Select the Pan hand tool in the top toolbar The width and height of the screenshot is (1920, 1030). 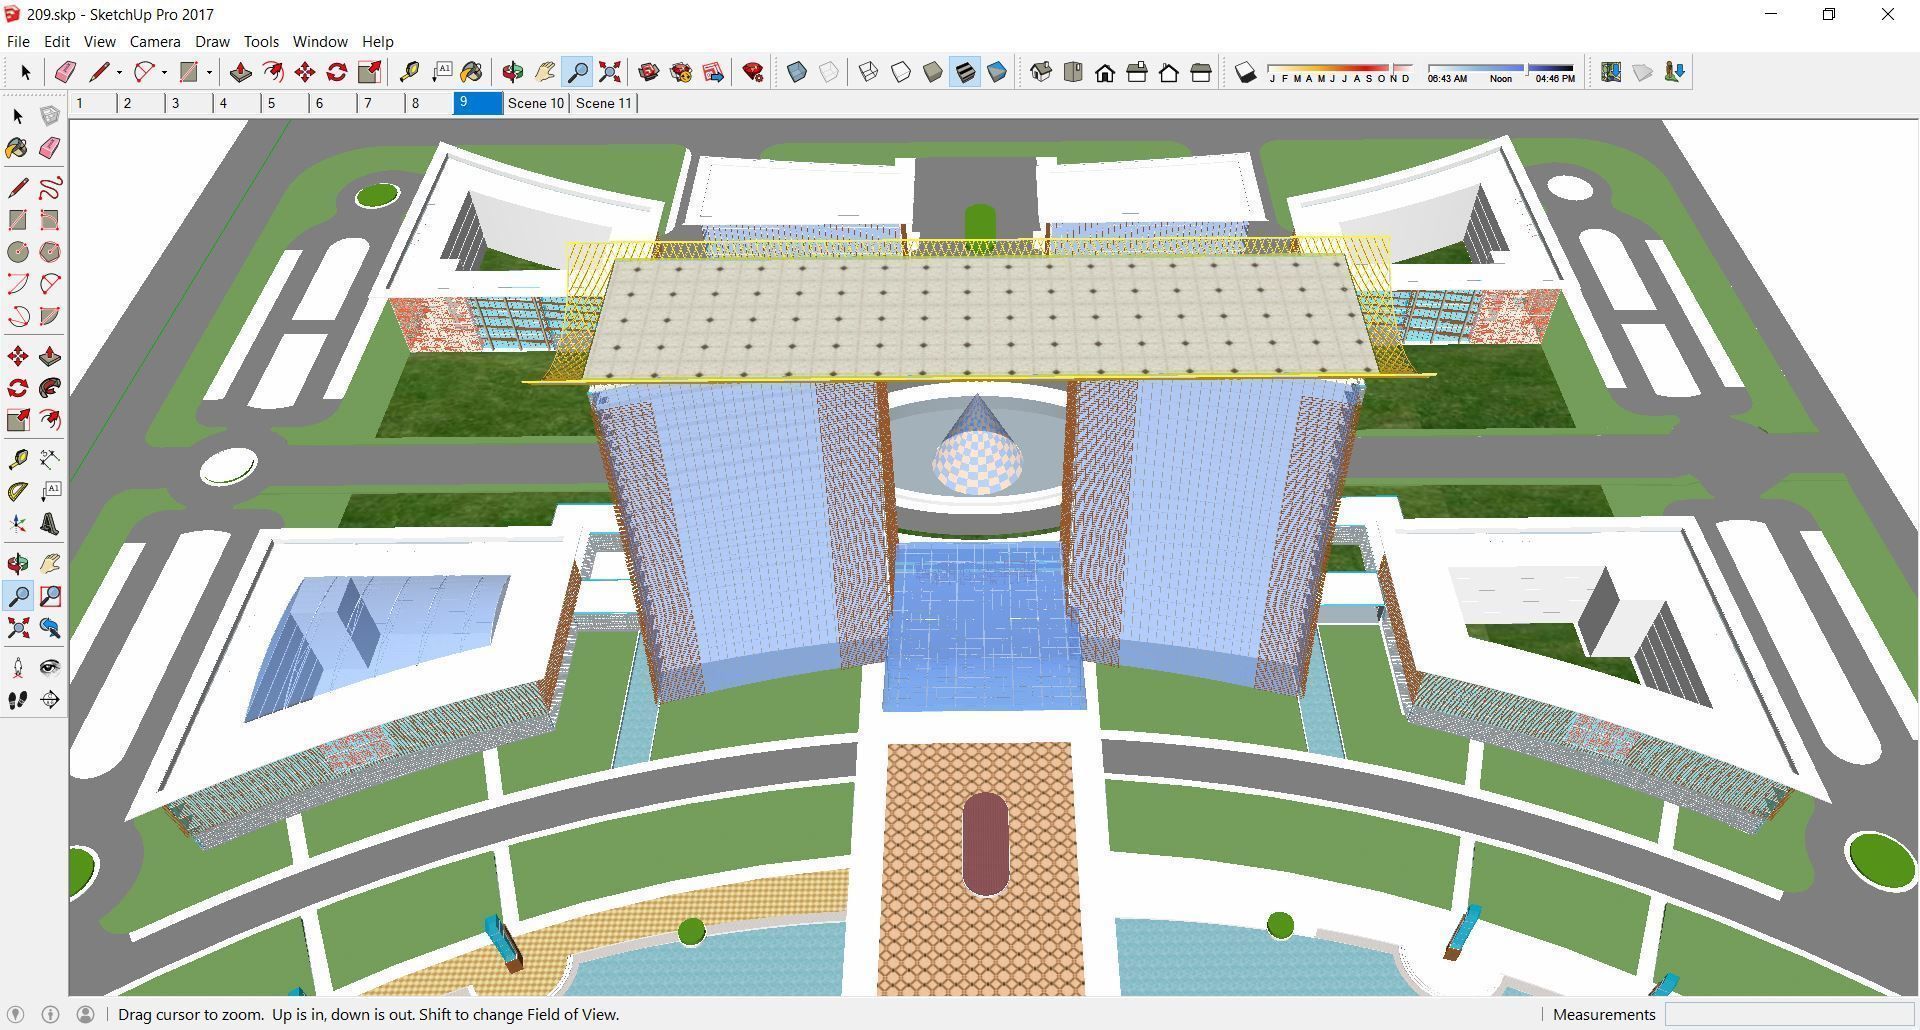545,72
